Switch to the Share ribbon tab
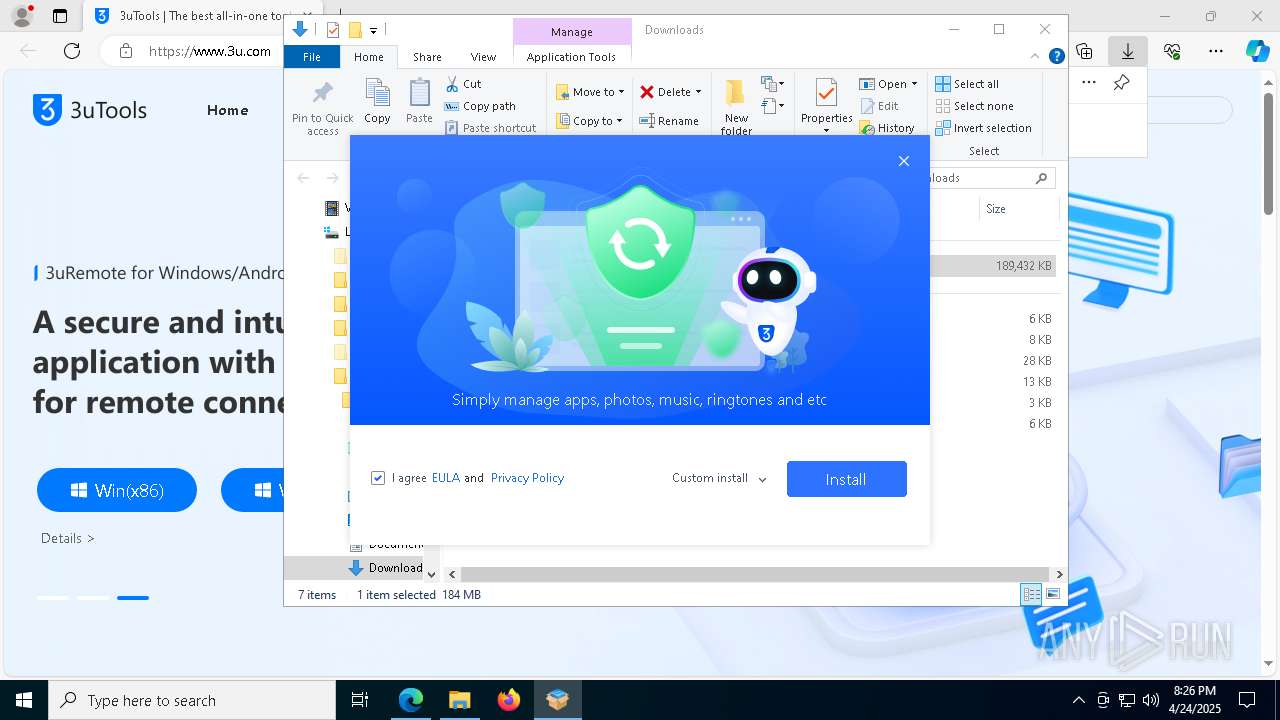This screenshot has width=1280, height=720. coord(427,57)
